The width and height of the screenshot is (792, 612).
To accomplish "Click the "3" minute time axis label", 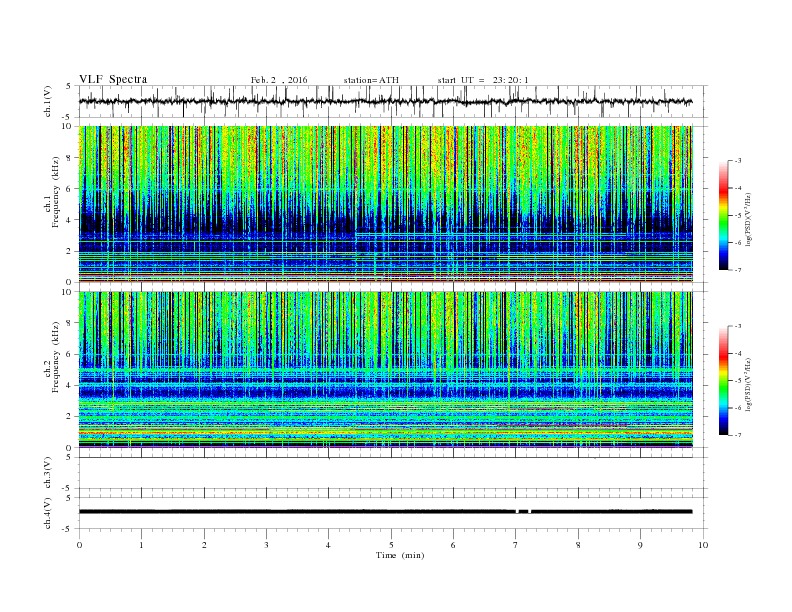I will pyautogui.click(x=266, y=545).
